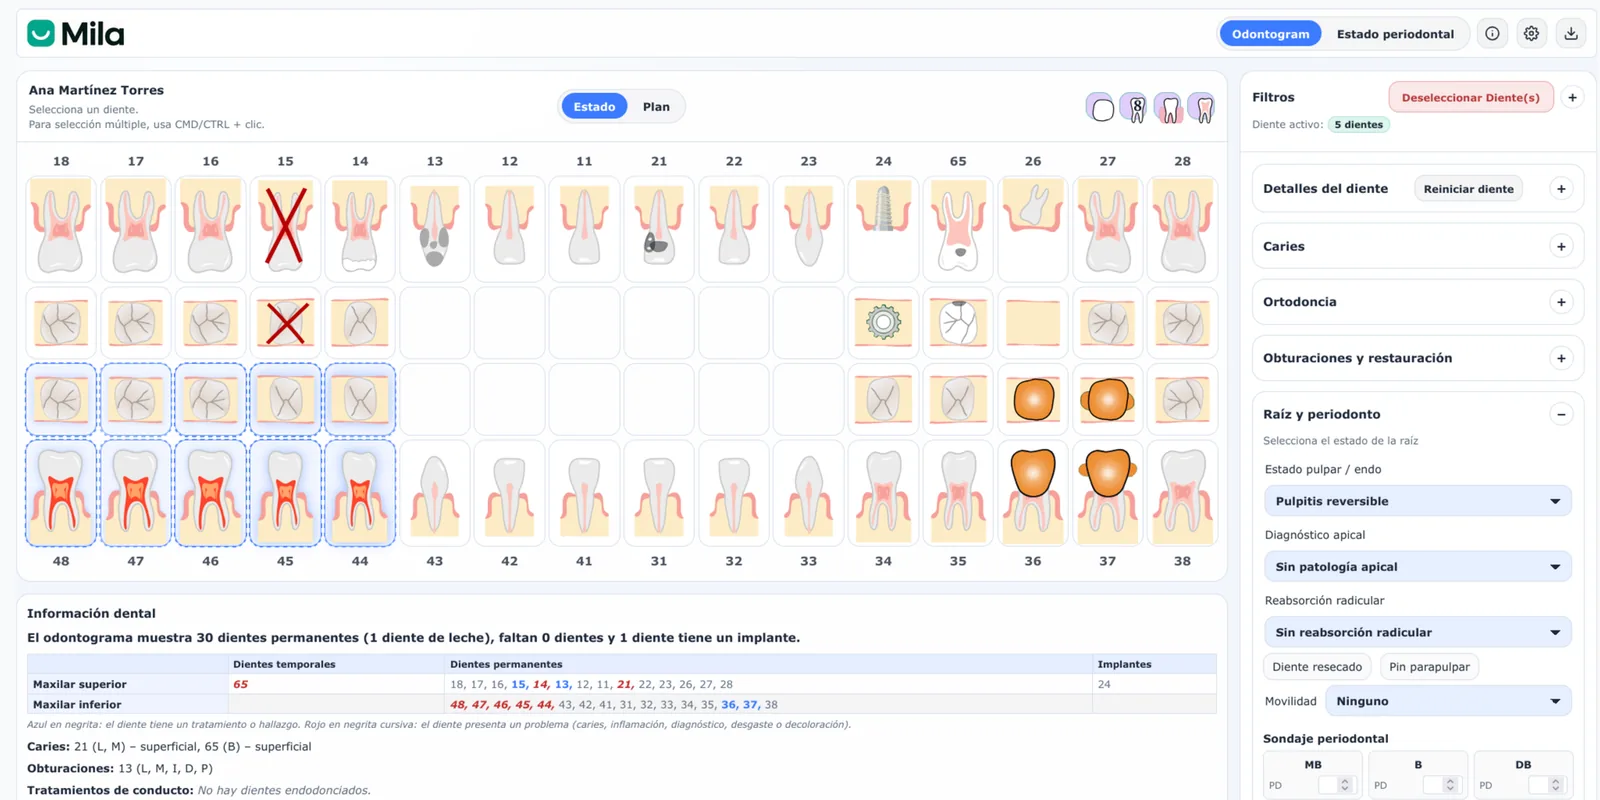The image size is (1600, 800).
Task: Click Reiniciar diente button
Action: tap(1468, 189)
